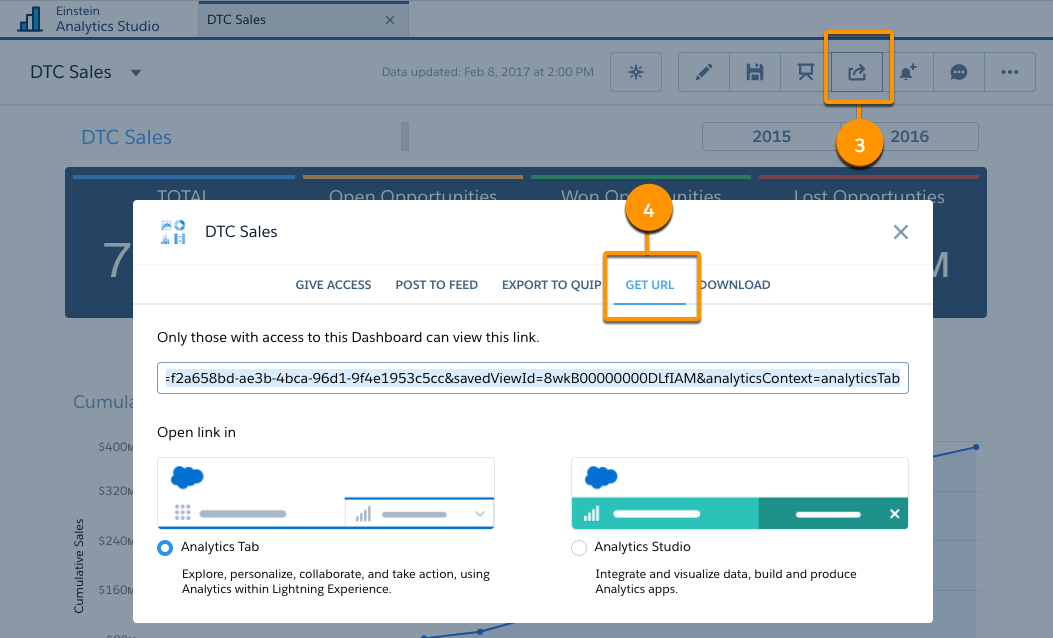The height and width of the screenshot is (638, 1053).
Task: Open the Post to Feed tab
Action: click(436, 285)
